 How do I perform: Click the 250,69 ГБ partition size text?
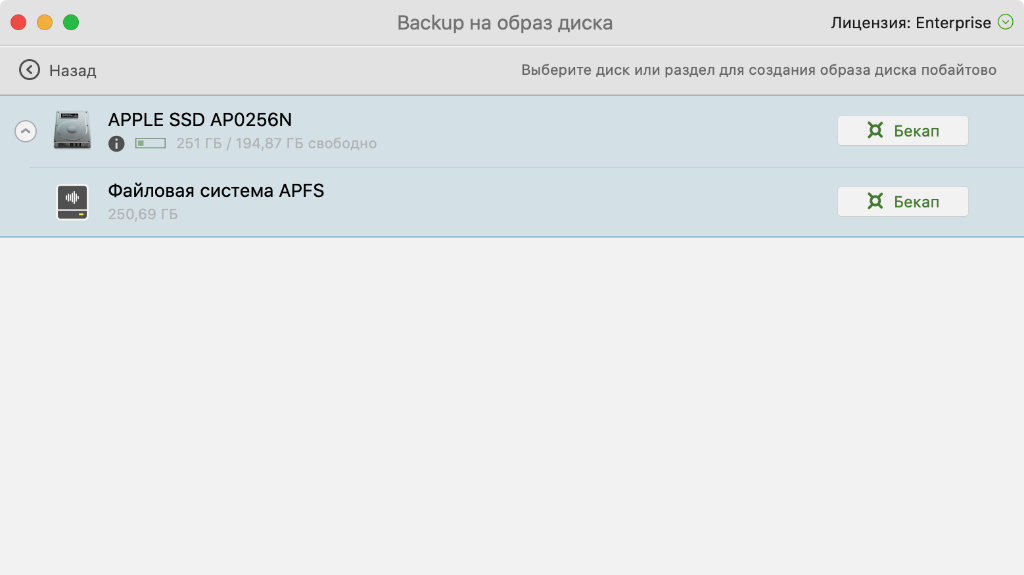[x=143, y=214]
